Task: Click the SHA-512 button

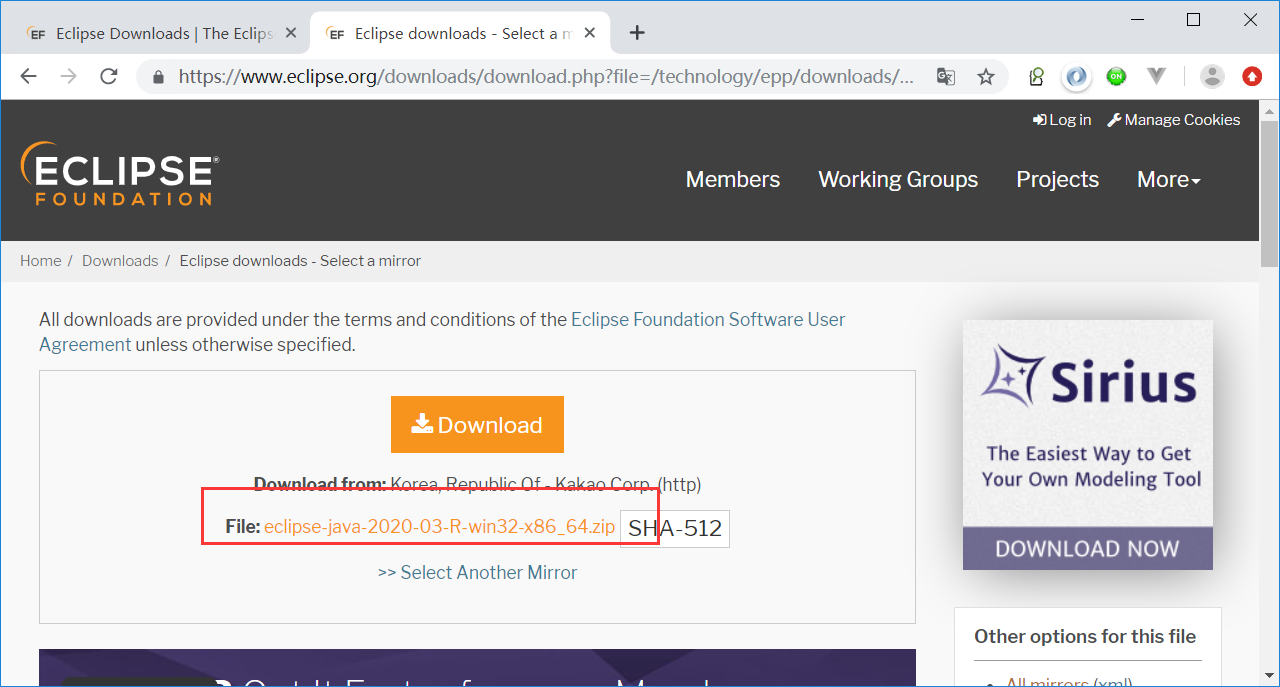Action: pyautogui.click(x=675, y=528)
